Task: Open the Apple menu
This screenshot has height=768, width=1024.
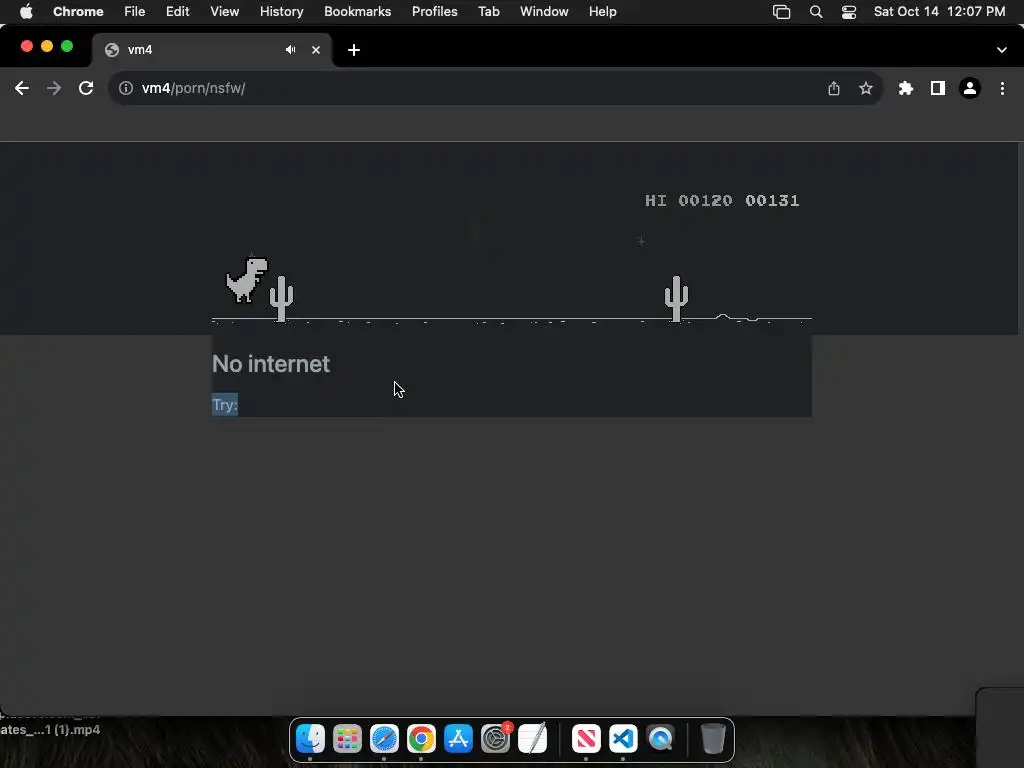Action: pos(26,12)
